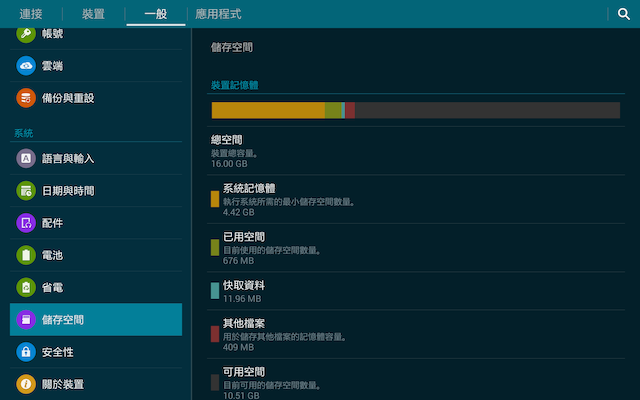Tap the key icon for 帳號
The width and height of the screenshot is (640, 400).
click(x=26, y=33)
